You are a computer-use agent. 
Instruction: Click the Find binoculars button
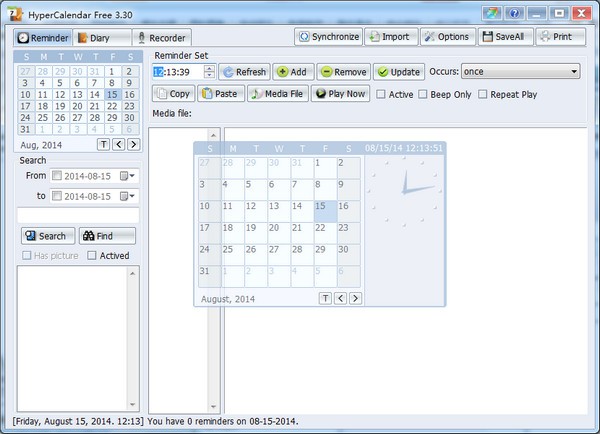click(107, 236)
